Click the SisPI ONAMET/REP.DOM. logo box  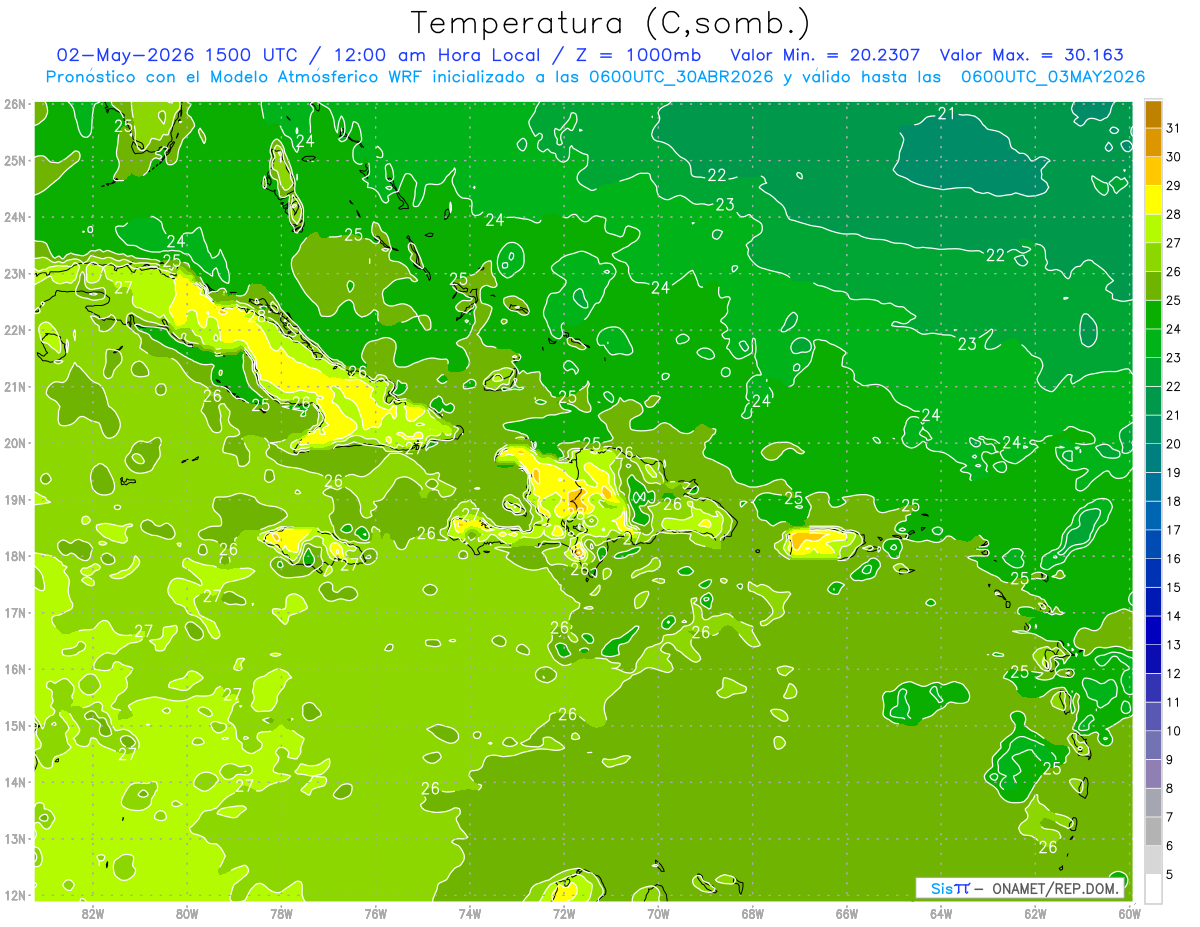[x=1020, y=888]
